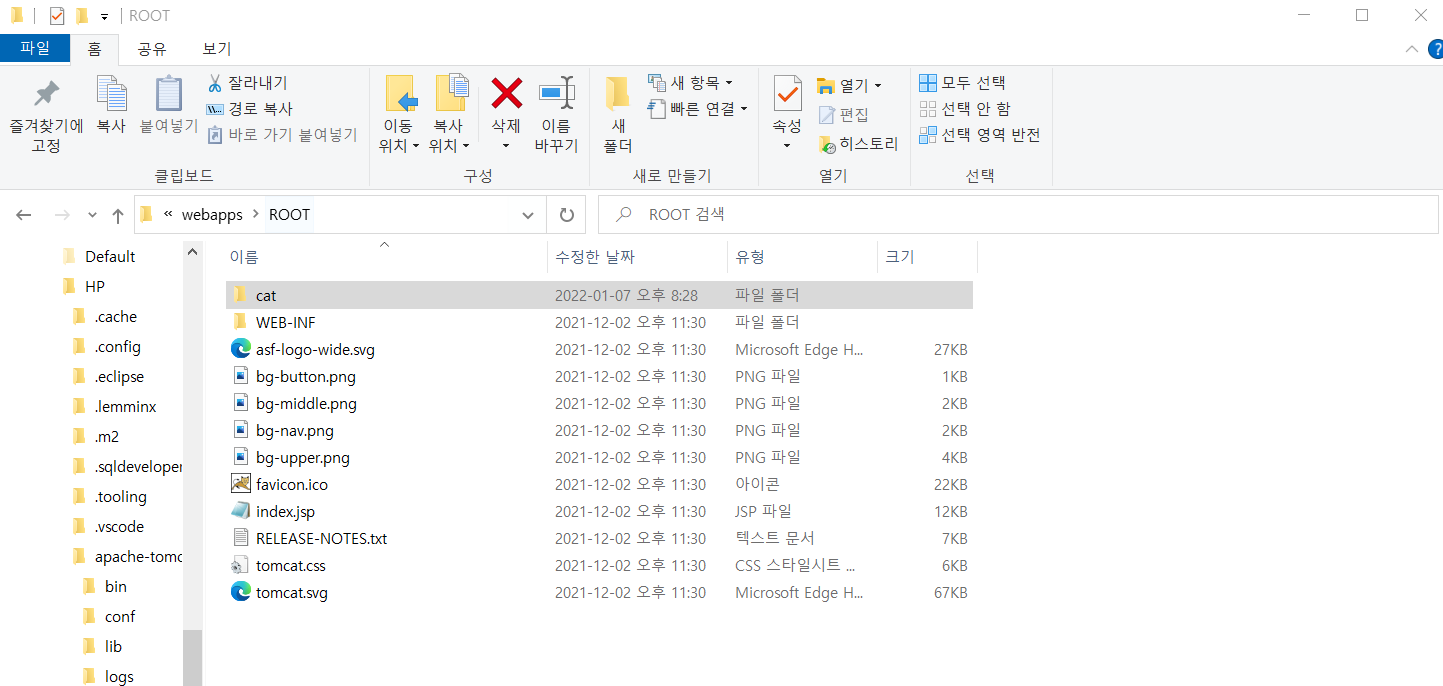
Task: Select the WEB-INF folder
Action: 599,322
